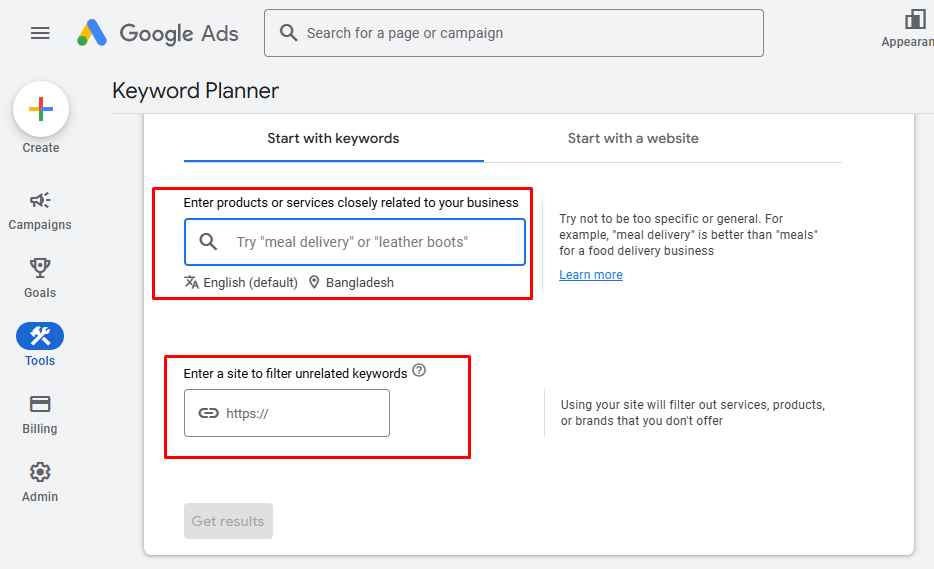Screen dimensions: 934x569
Task: Switch to Start with a website tab
Action: pos(633,139)
